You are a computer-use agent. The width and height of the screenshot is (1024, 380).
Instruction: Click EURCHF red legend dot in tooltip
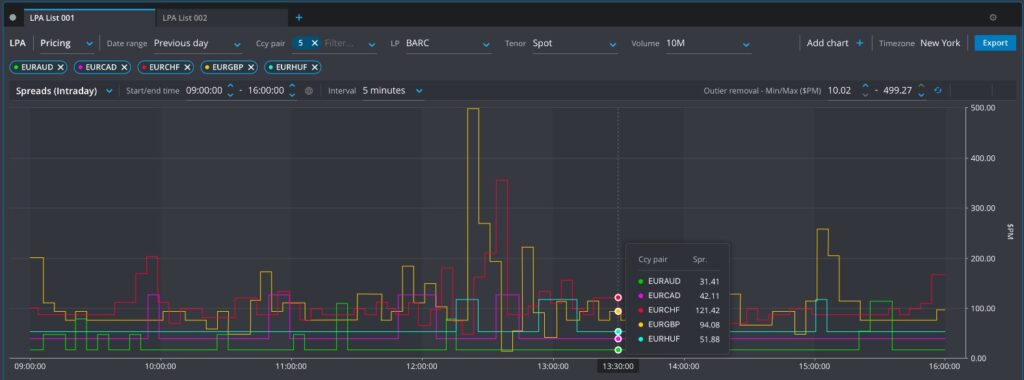(x=641, y=310)
